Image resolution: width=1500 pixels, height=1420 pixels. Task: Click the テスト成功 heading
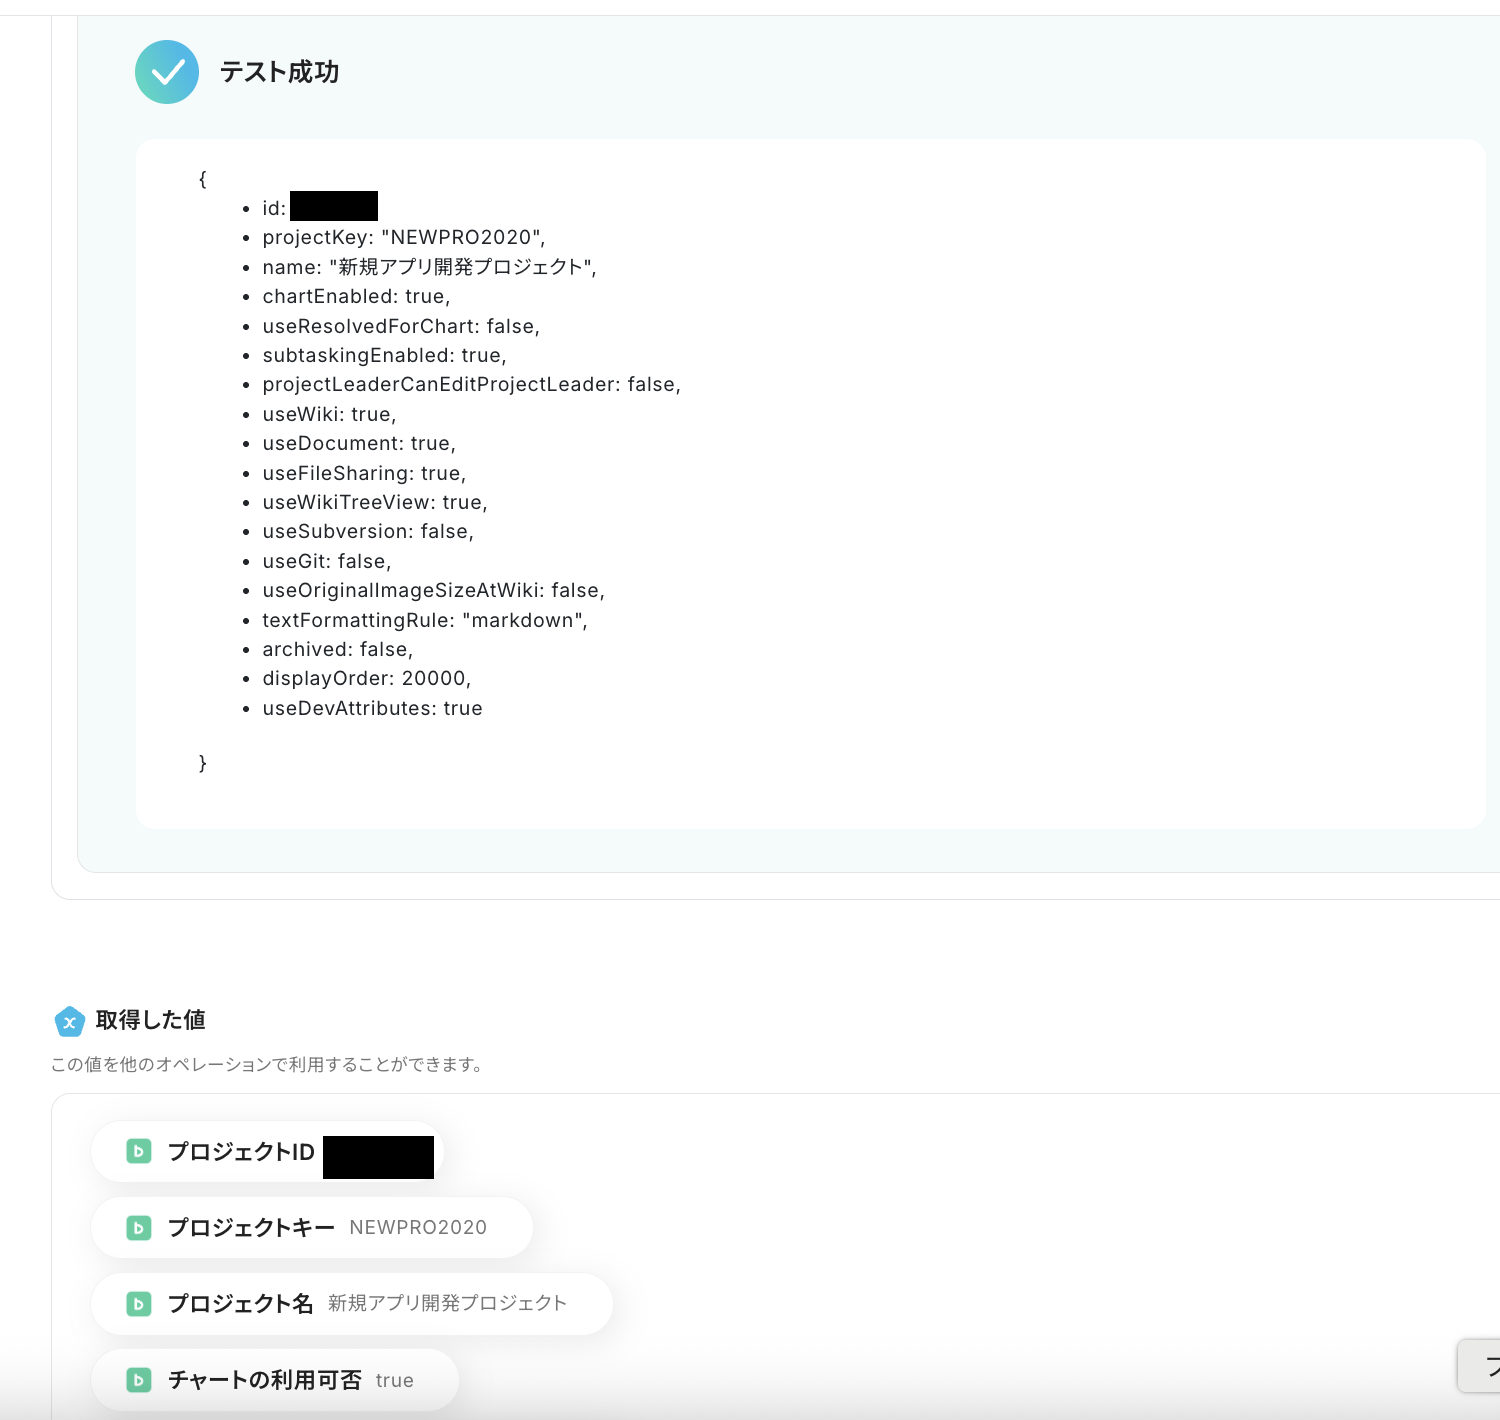pyautogui.click(x=280, y=72)
